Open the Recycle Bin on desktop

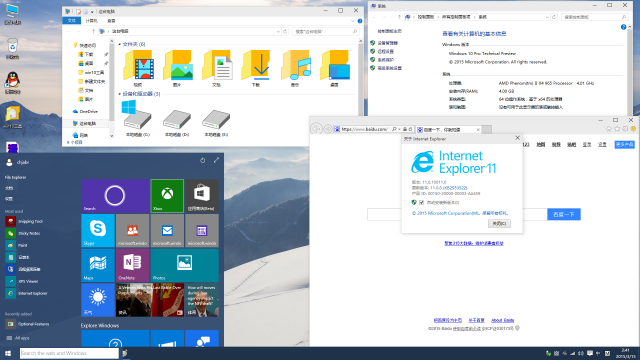pyautogui.click(x=13, y=49)
